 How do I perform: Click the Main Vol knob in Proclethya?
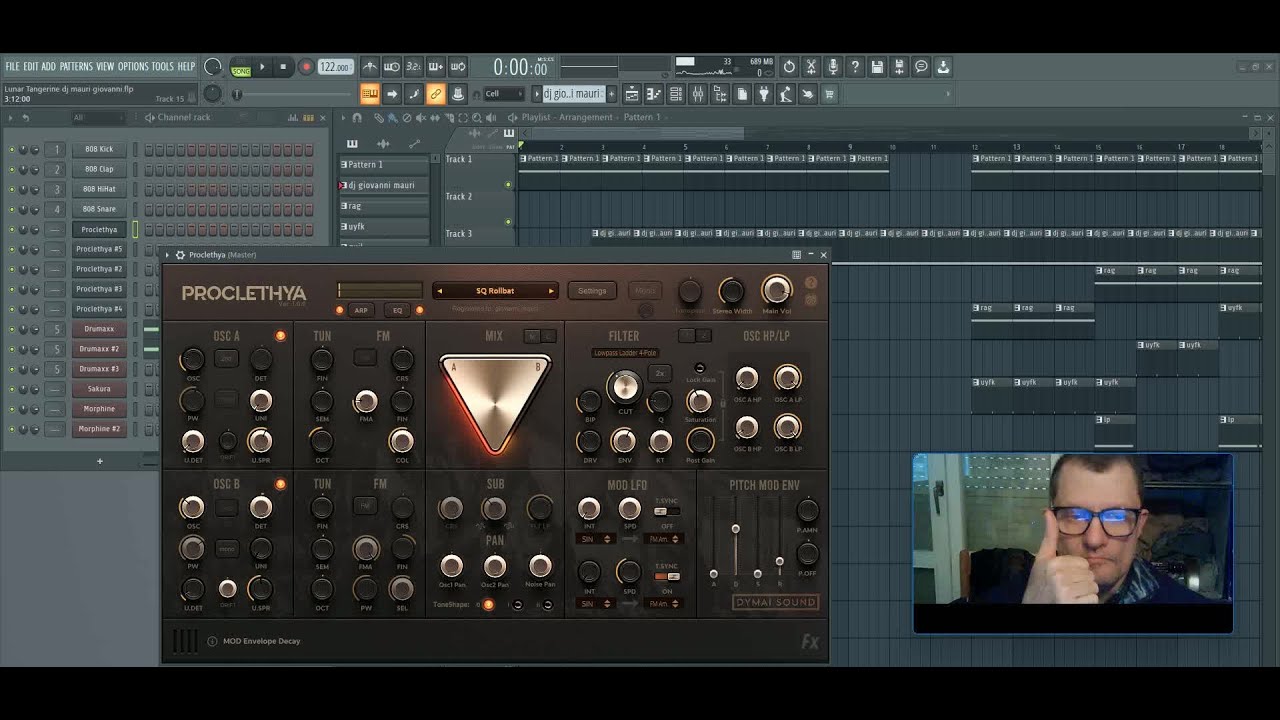(776, 289)
